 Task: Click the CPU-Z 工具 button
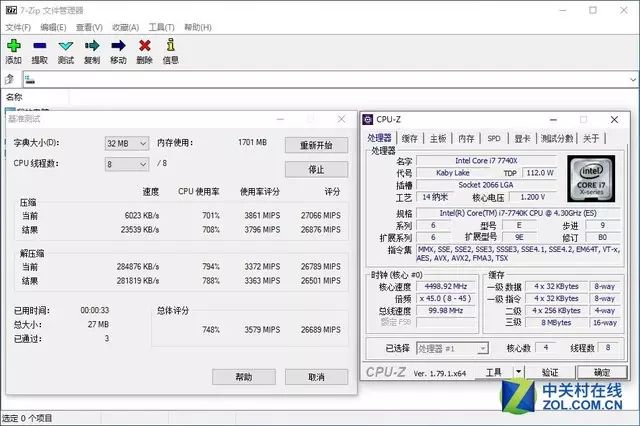coord(493,372)
